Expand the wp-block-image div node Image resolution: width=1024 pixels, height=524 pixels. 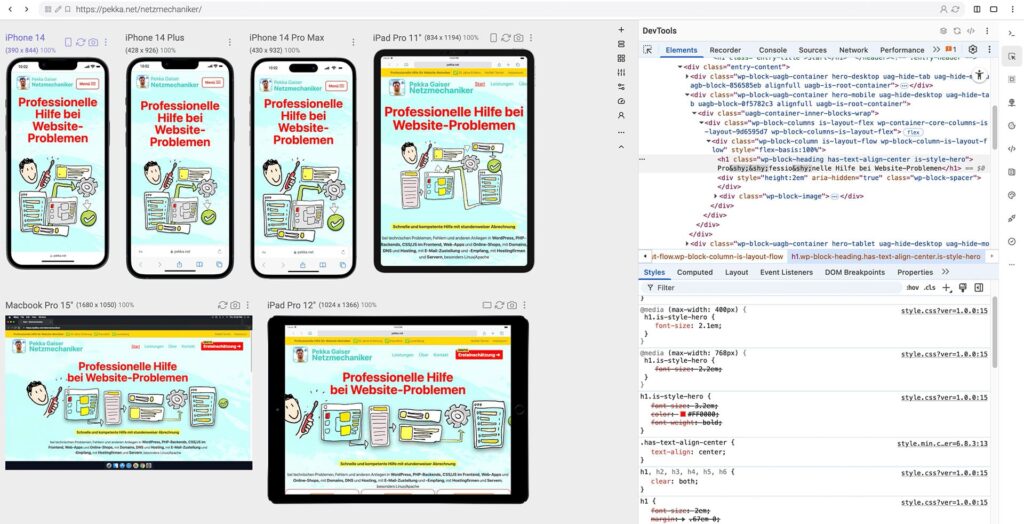coord(713,196)
